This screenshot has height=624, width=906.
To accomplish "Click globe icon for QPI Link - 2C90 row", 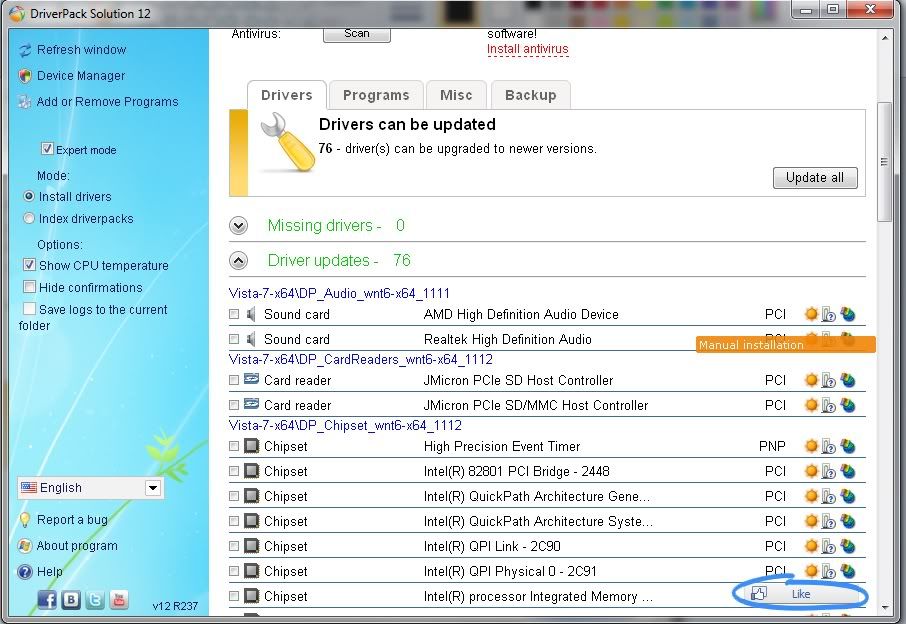I will click(x=848, y=546).
